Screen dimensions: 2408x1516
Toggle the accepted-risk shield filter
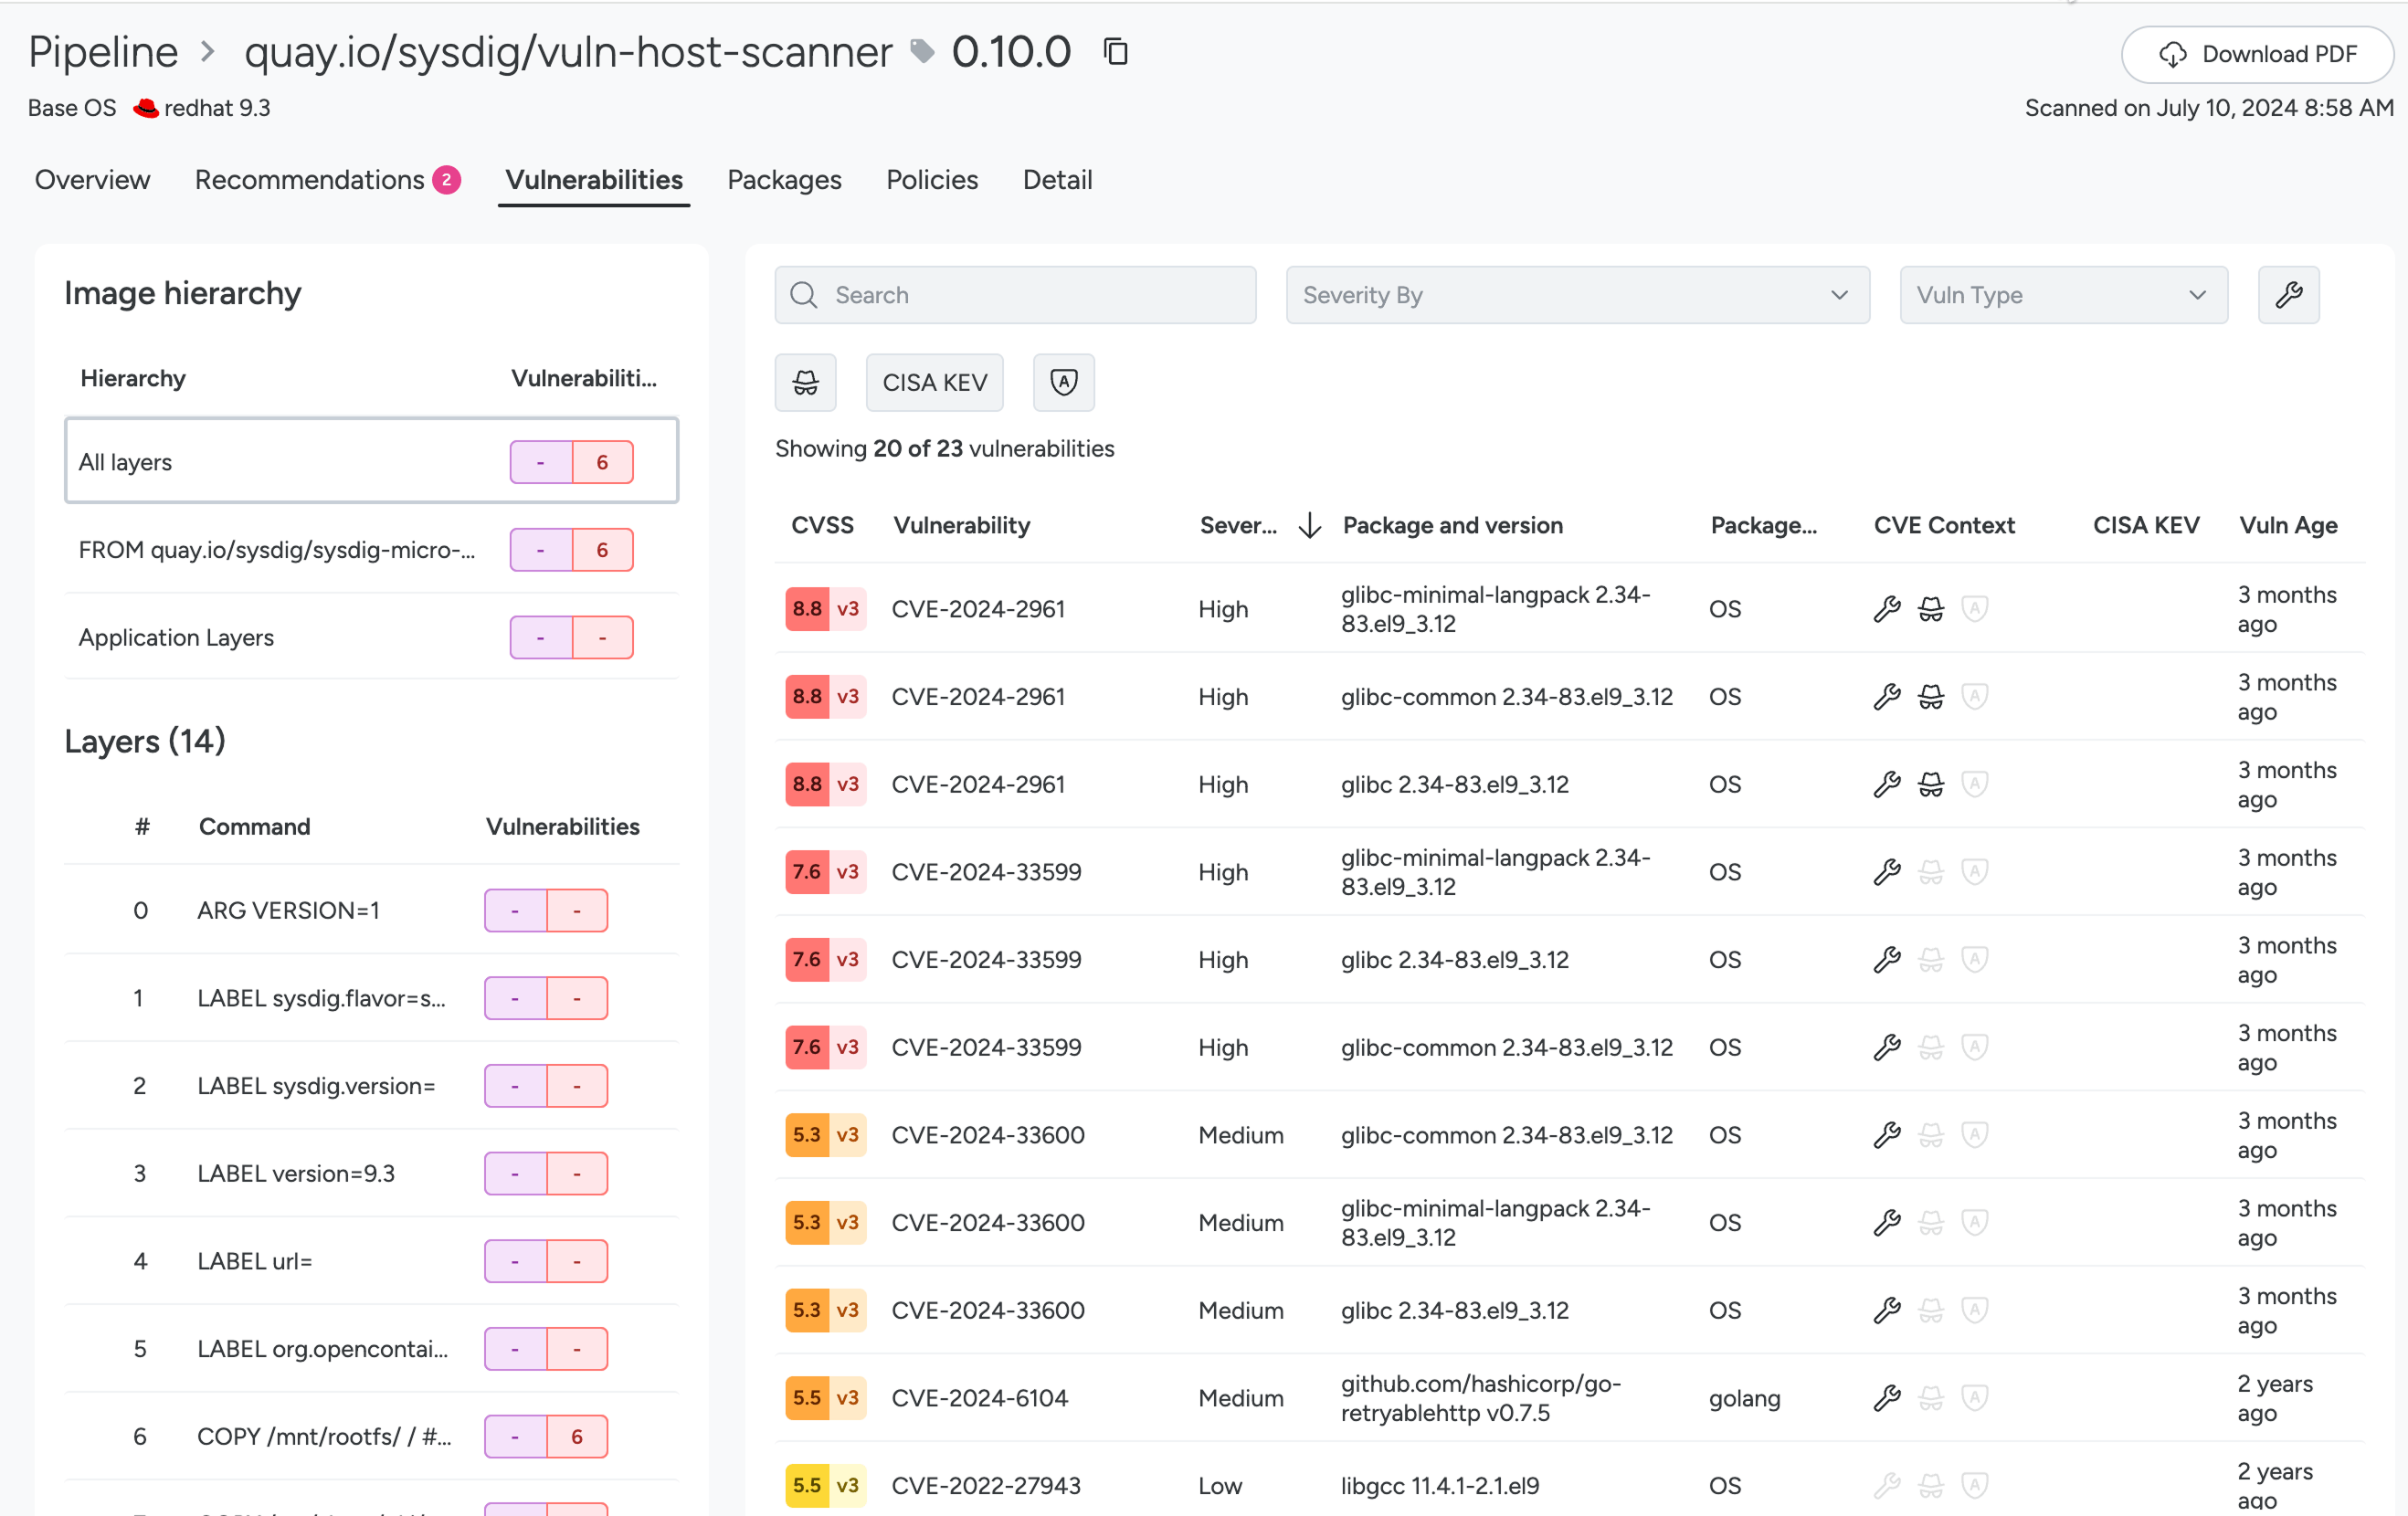1063,382
